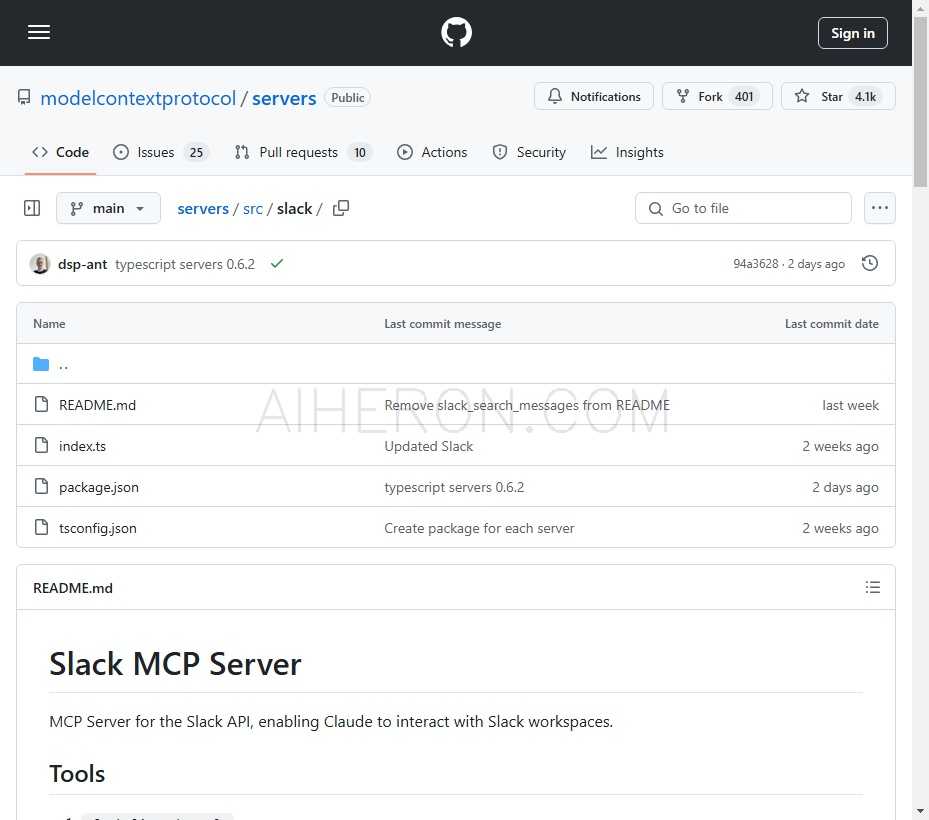Star the repository

click(838, 96)
